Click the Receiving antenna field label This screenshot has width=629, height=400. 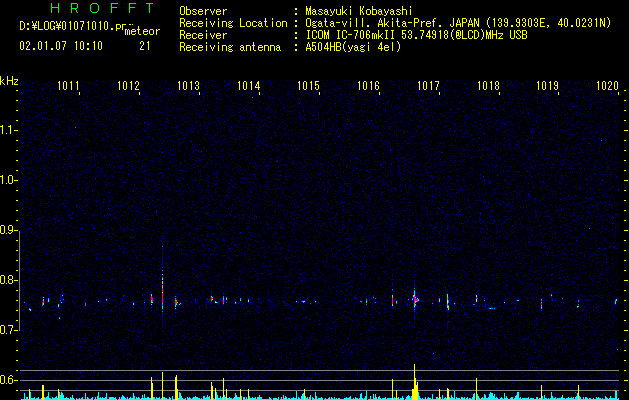tap(230, 47)
